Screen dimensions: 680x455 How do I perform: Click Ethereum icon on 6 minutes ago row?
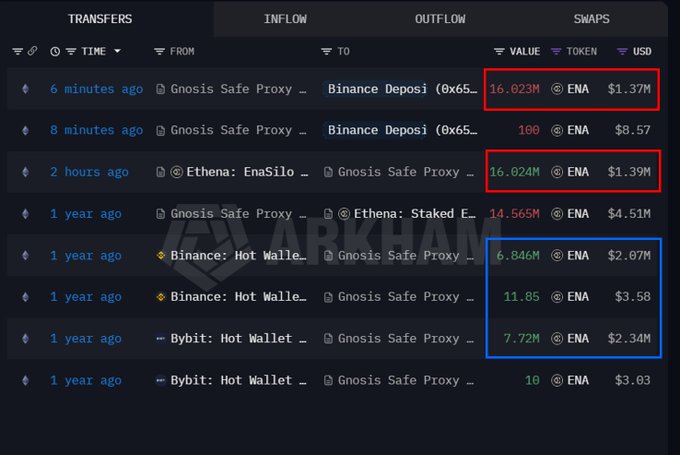coord(26,89)
